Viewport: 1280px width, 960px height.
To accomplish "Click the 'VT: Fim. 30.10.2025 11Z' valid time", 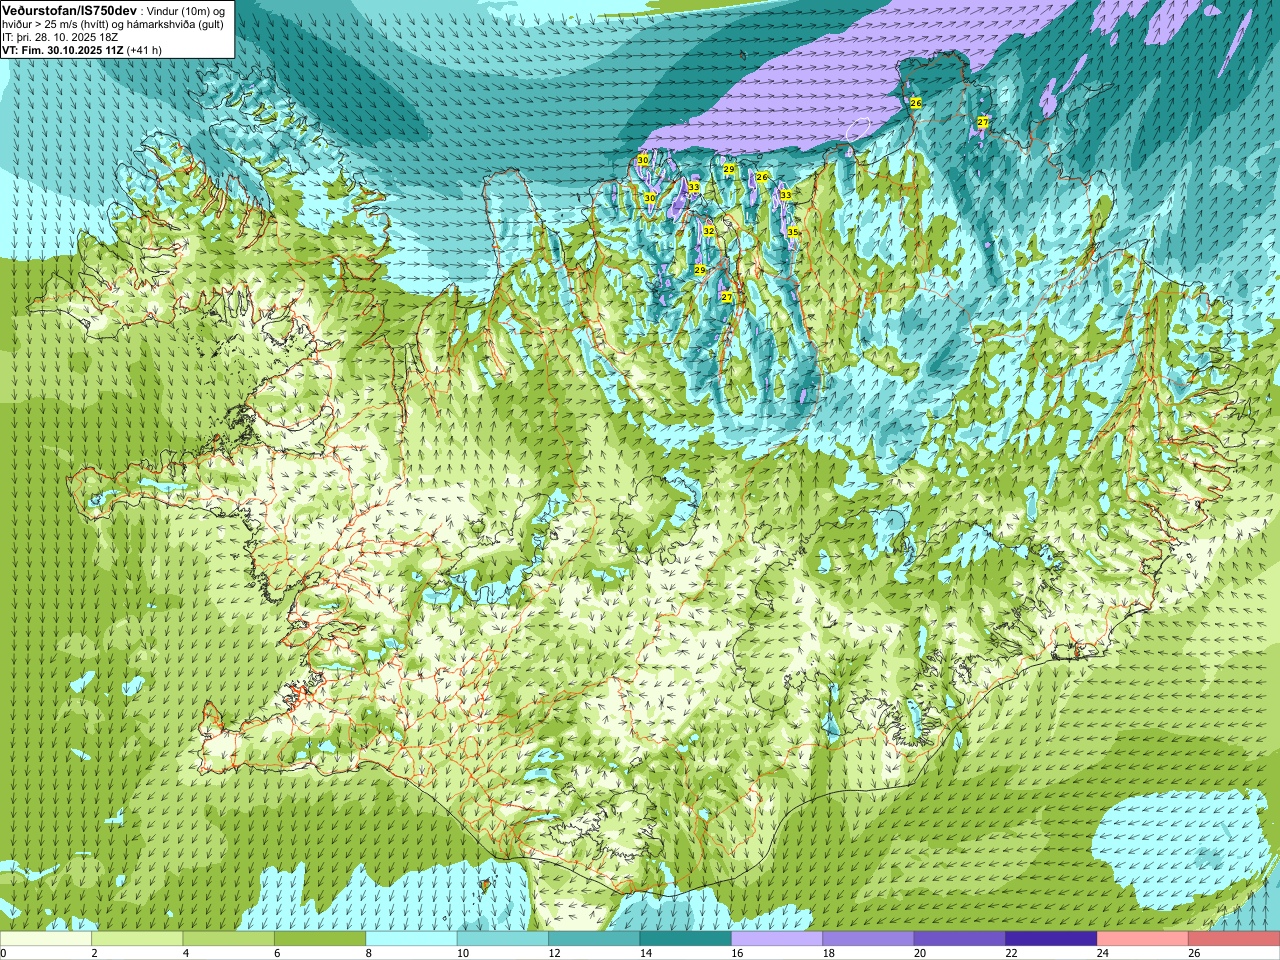I will pyautogui.click(x=63, y=50).
